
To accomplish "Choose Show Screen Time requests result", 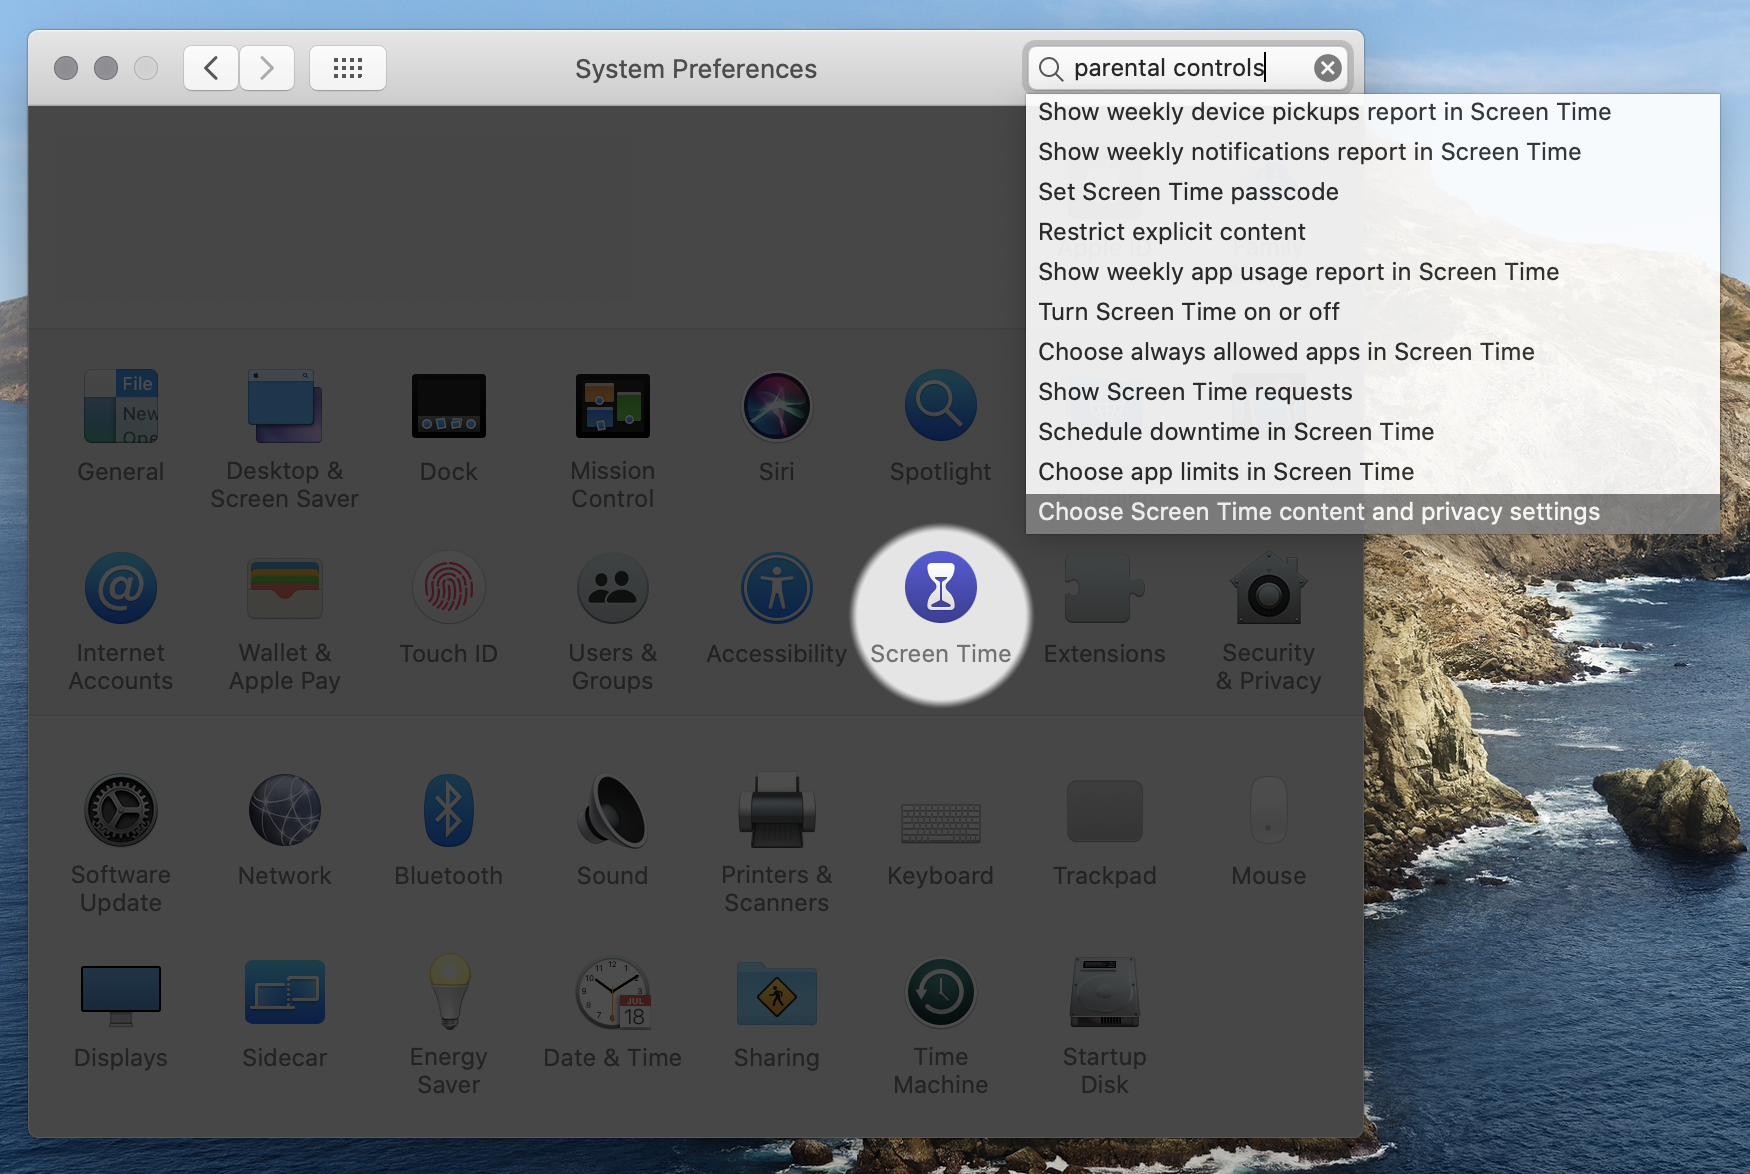I will pyautogui.click(x=1373, y=392).
